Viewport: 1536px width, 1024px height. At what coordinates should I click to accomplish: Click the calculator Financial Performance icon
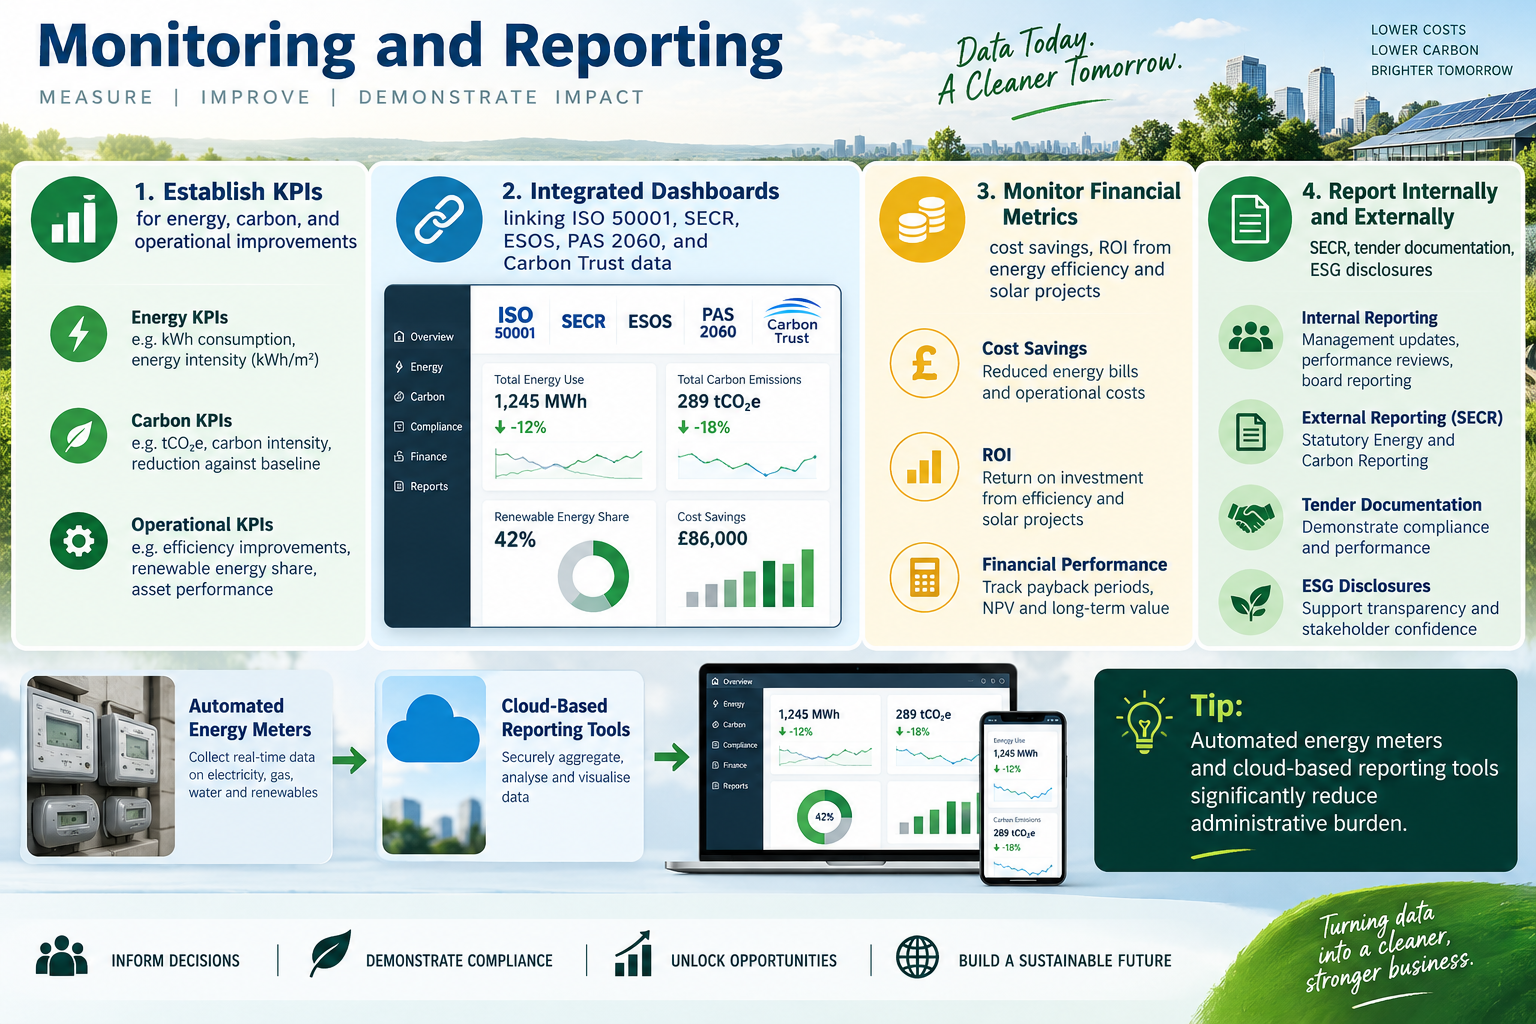[x=925, y=578]
